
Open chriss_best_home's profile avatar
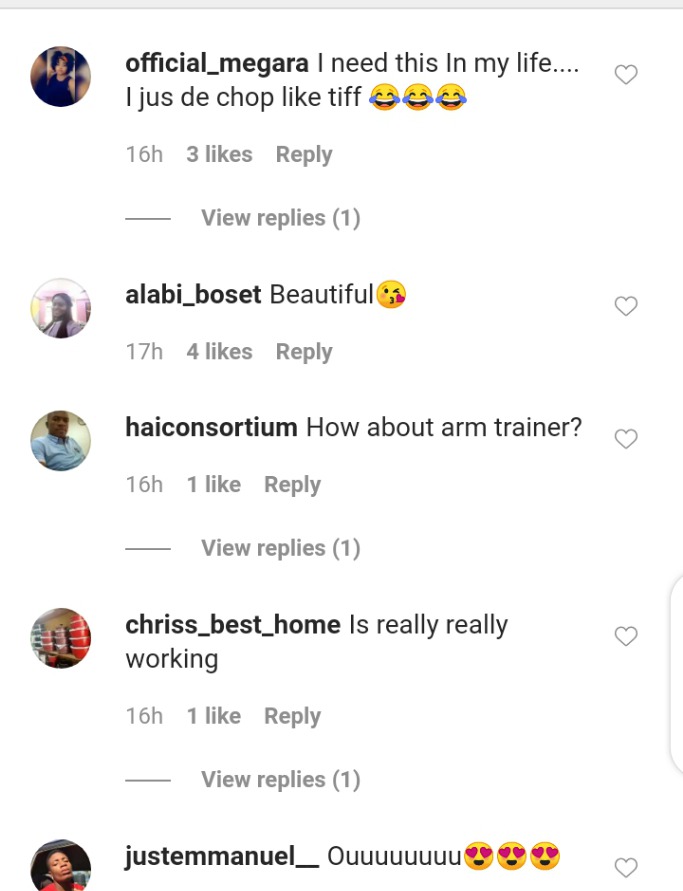pos(60,638)
